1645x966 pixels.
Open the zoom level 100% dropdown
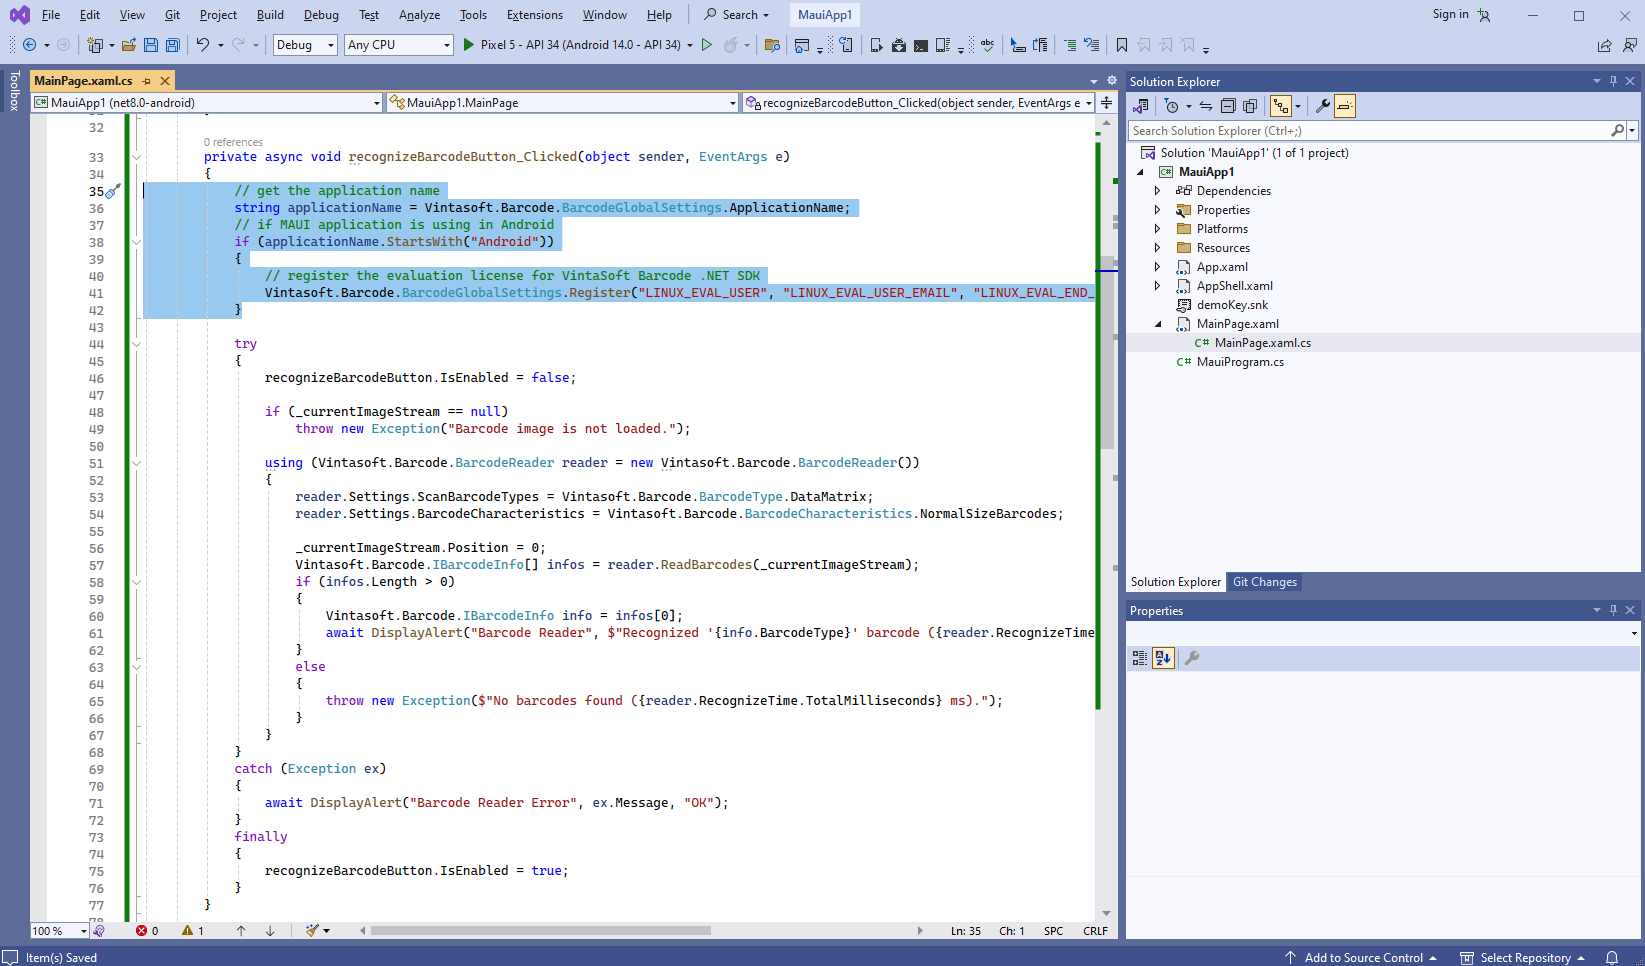point(60,931)
